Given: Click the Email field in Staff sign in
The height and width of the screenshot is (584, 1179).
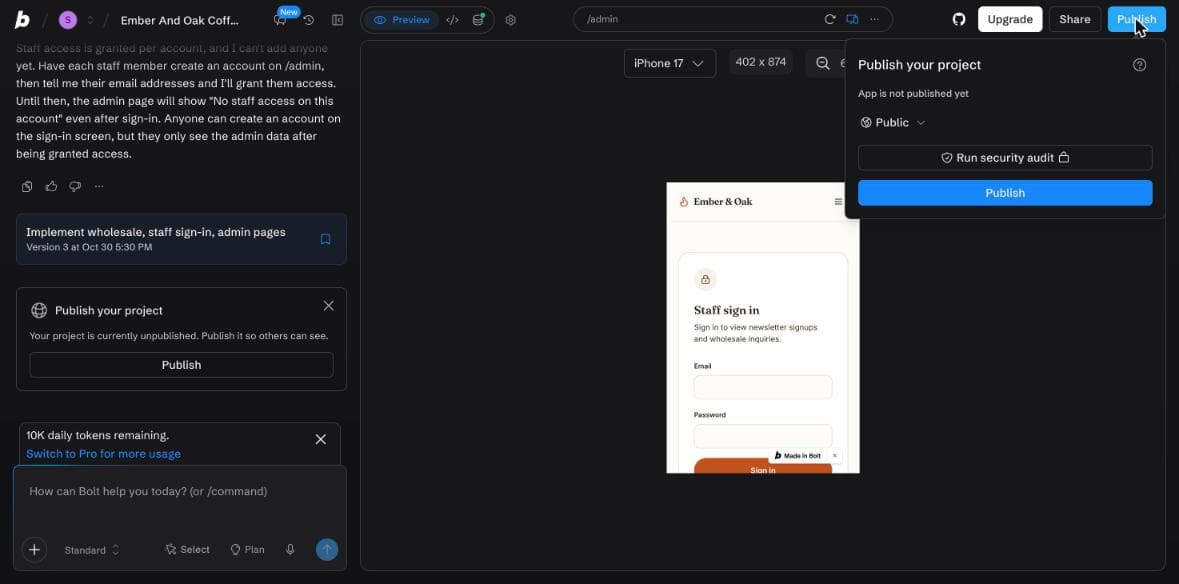Looking at the screenshot, I should [x=762, y=387].
